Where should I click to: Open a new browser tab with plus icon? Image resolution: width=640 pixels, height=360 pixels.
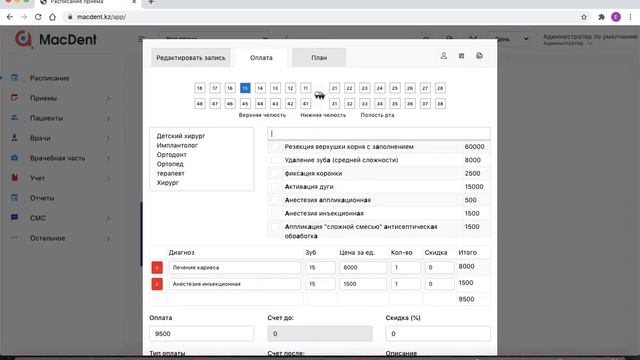(151, 2)
